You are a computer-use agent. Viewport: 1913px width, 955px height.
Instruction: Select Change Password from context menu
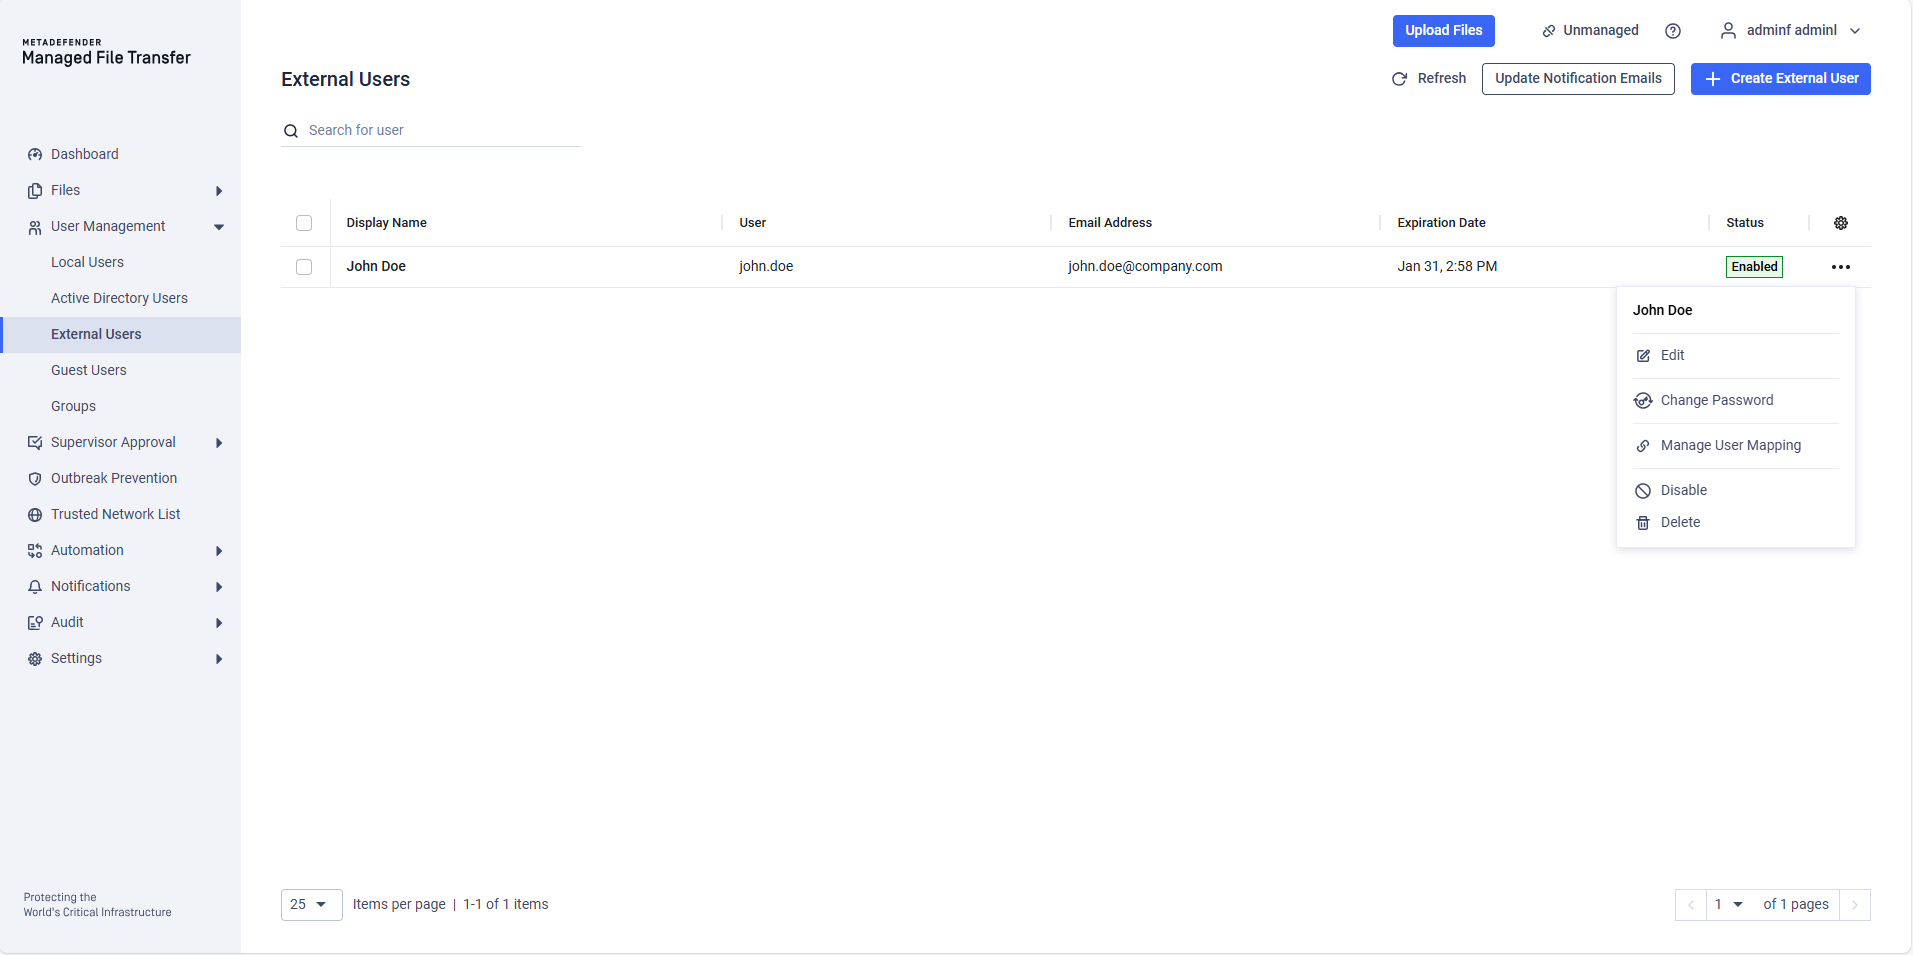coord(1716,400)
